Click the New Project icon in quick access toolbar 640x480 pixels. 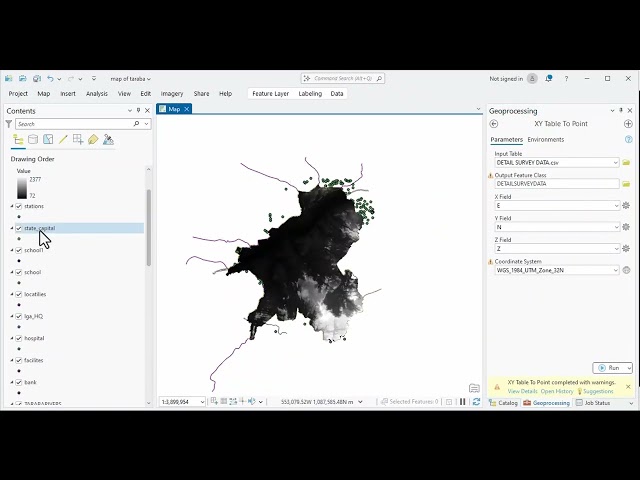pos(9,78)
